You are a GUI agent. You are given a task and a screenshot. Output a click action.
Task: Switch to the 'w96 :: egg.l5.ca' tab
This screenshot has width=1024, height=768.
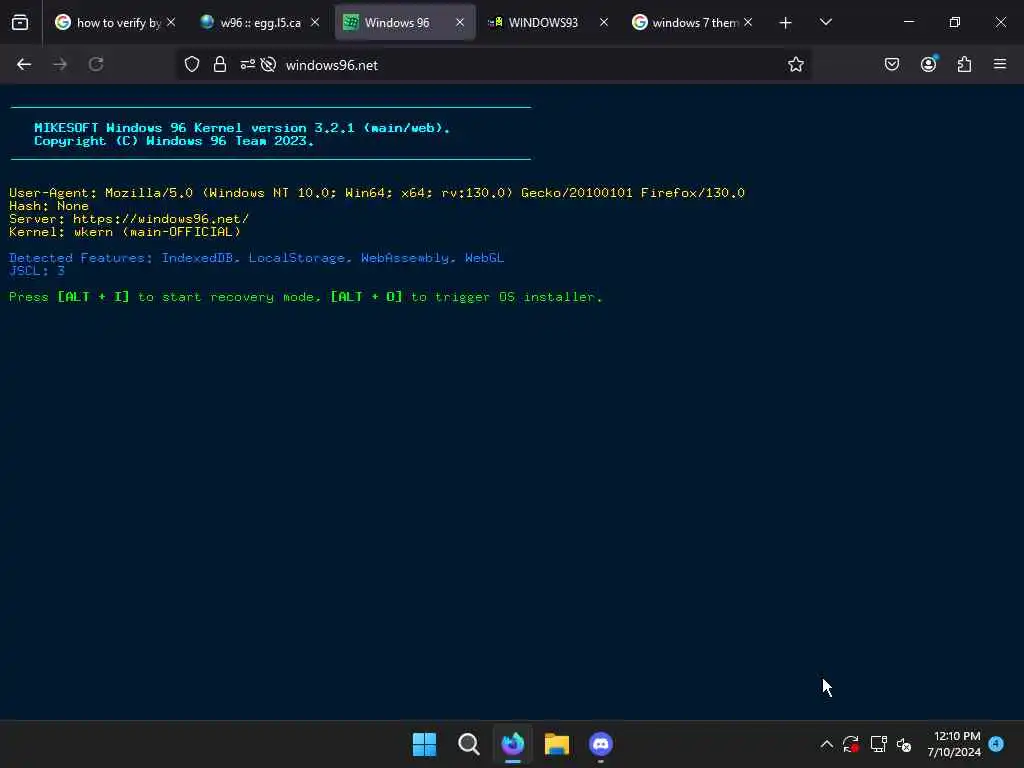[260, 23]
